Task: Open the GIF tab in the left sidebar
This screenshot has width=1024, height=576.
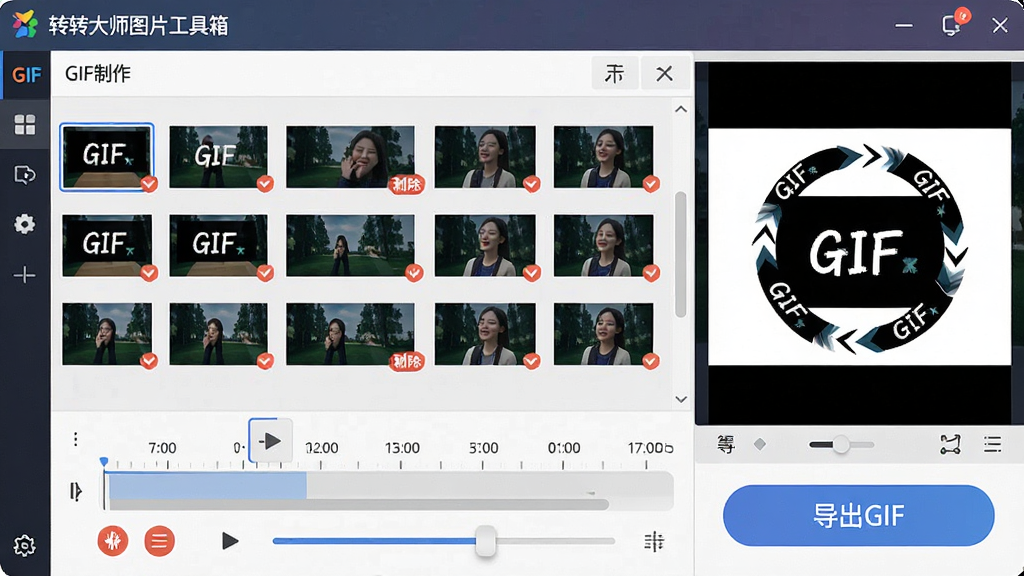Action: point(26,75)
